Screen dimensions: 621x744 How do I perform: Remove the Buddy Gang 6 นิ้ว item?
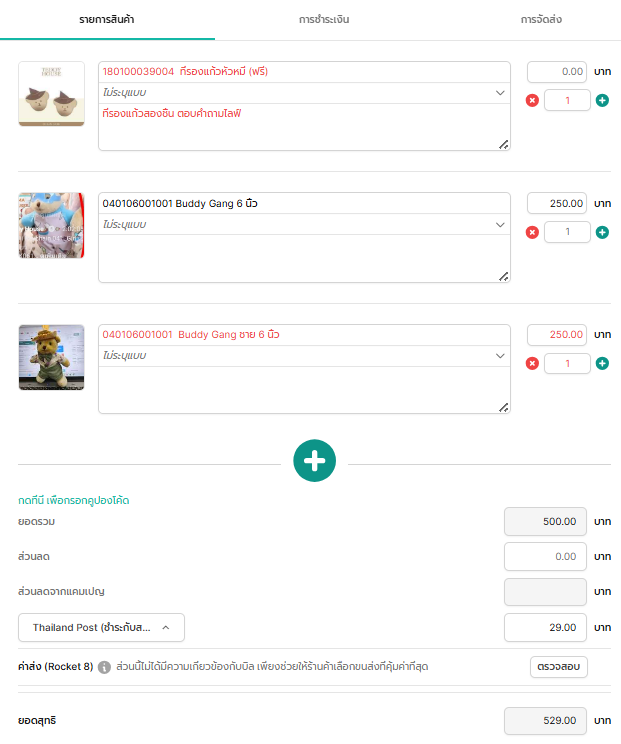tap(532, 232)
